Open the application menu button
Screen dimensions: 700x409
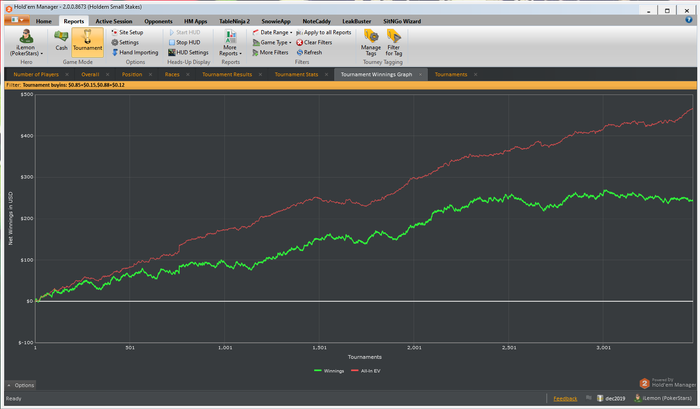[x=17, y=20]
